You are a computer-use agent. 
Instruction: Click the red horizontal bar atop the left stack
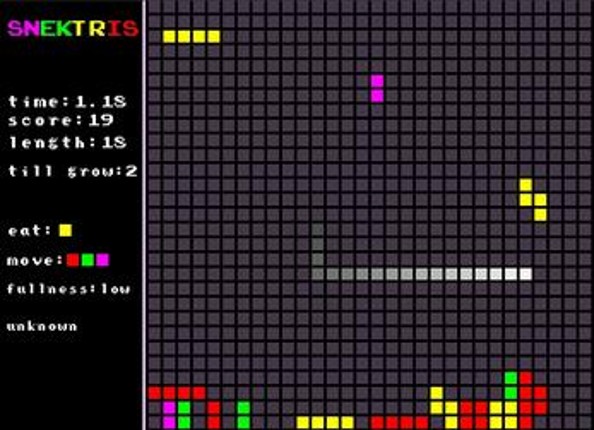(177, 393)
